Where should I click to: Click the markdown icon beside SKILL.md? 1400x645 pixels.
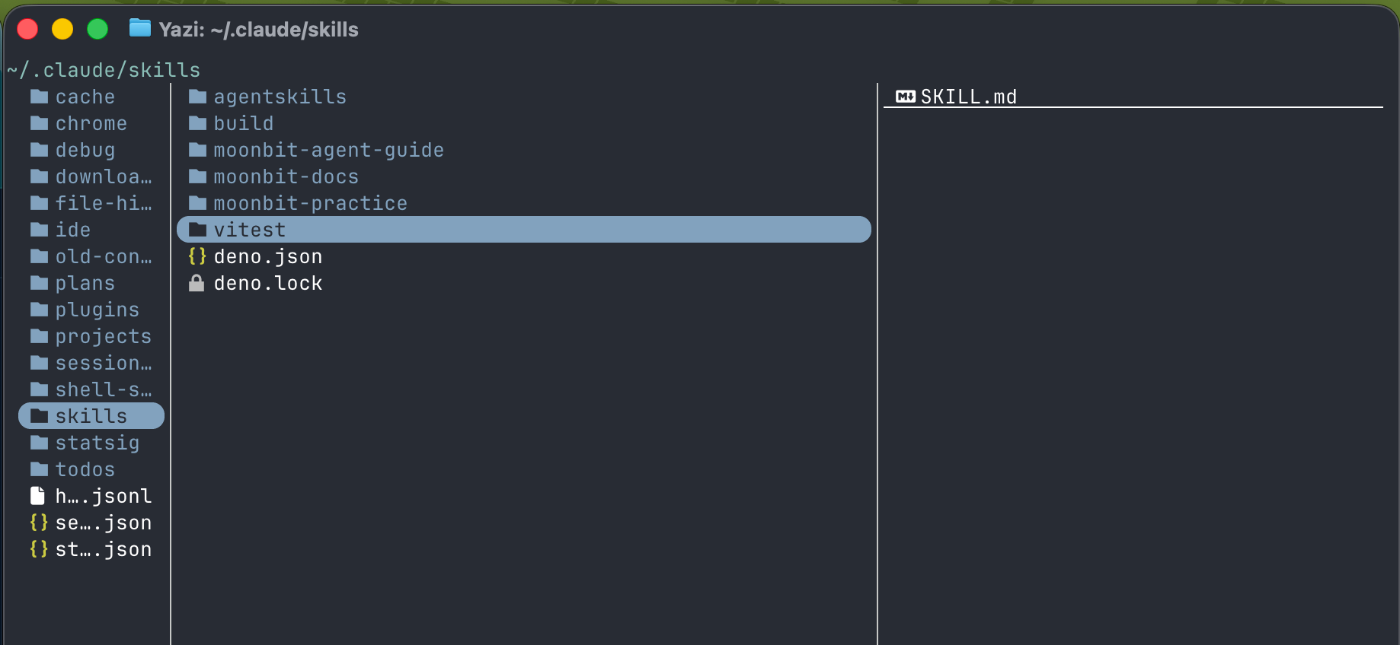click(905, 97)
